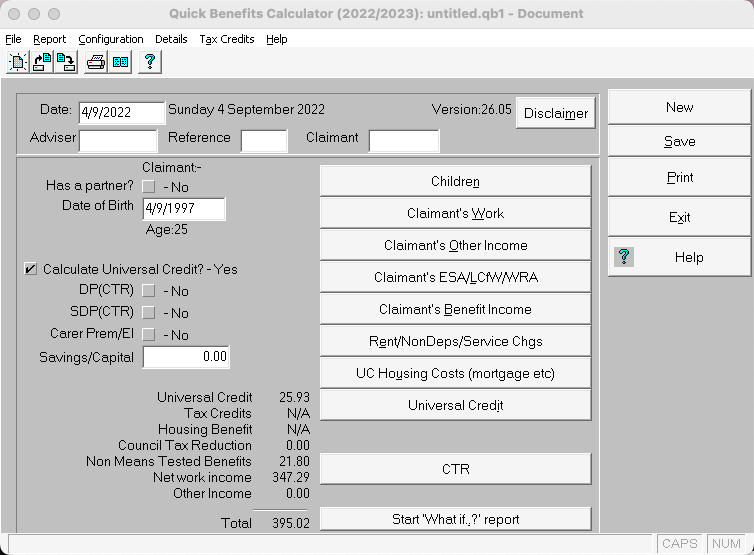This screenshot has height=555, width=754.
Task: Click the Other Income value 0.00
Action: point(298,493)
